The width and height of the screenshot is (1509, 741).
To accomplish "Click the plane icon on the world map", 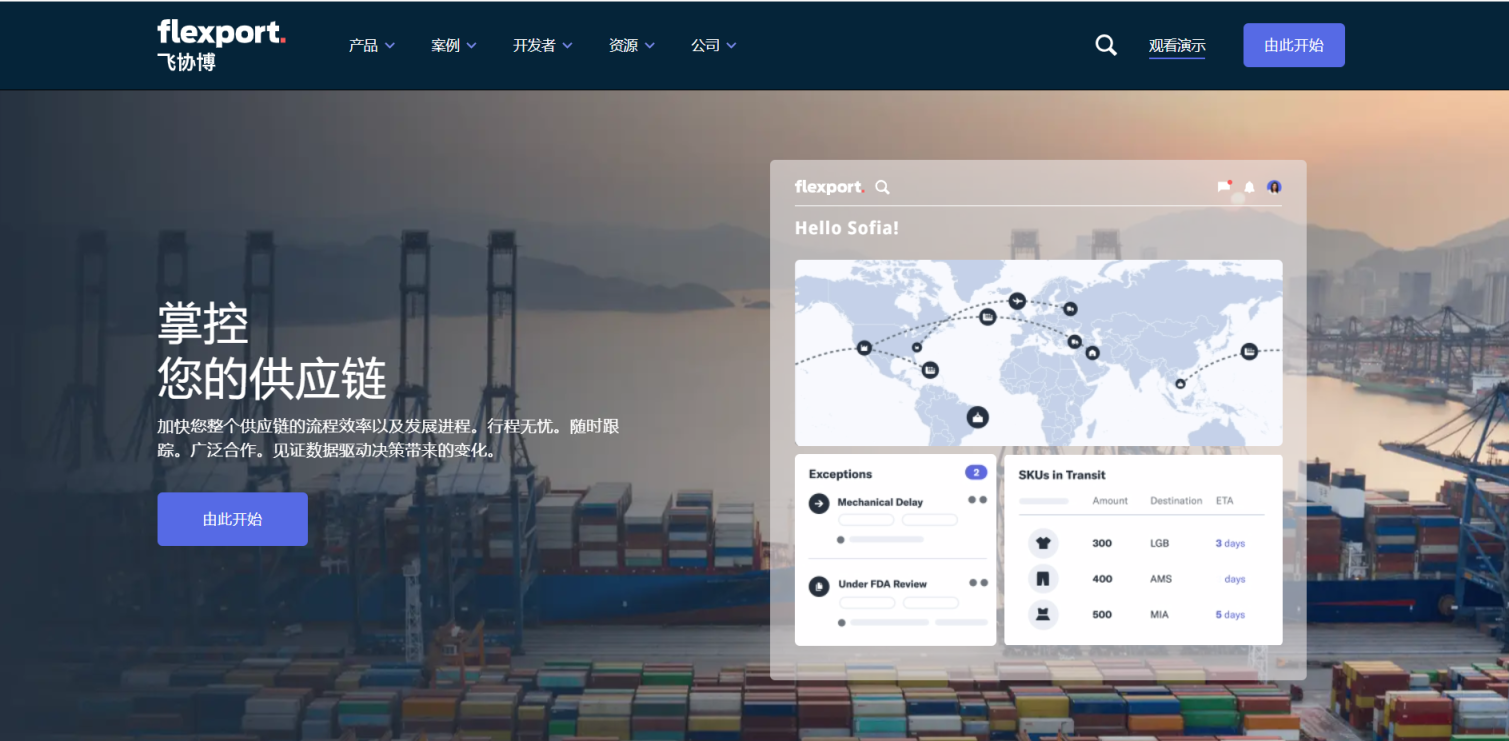I will point(1017,301).
